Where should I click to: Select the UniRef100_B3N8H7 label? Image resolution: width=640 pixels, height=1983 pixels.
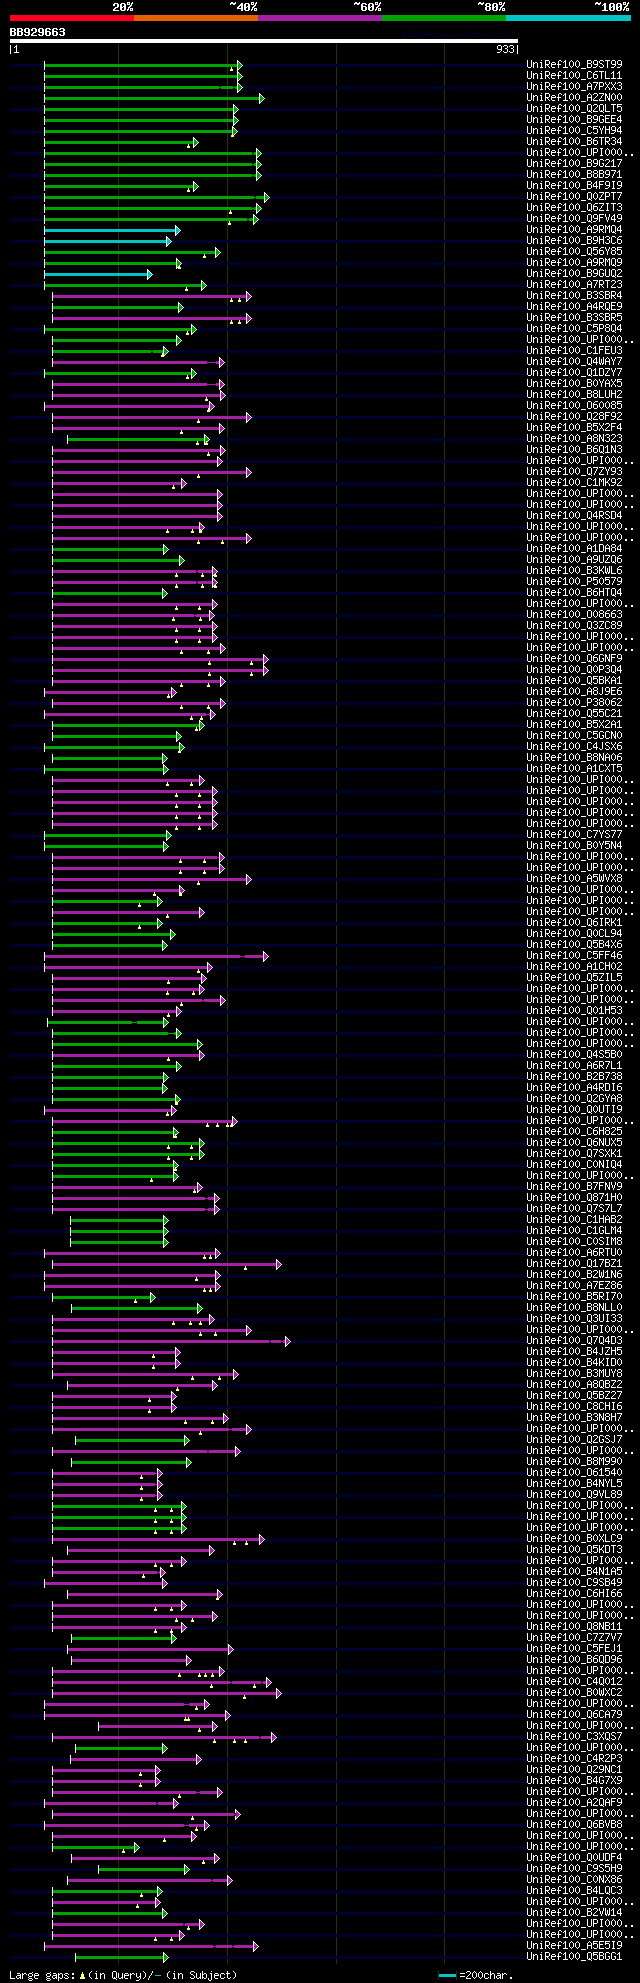point(574,1418)
